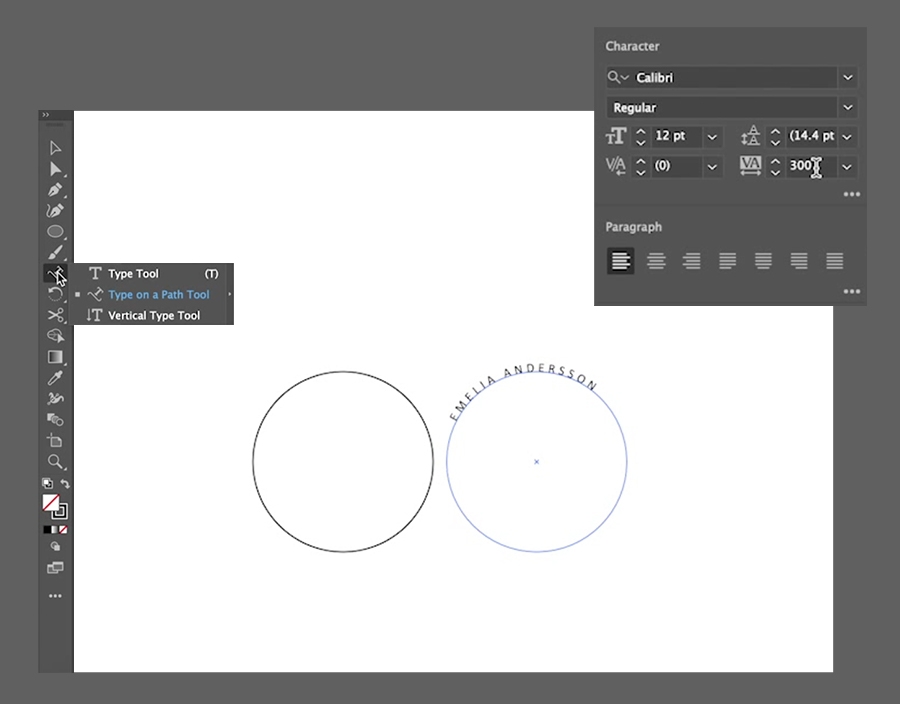Select the Pen tool
Viewport: 900px width, 704px height.
pos(55,189)
